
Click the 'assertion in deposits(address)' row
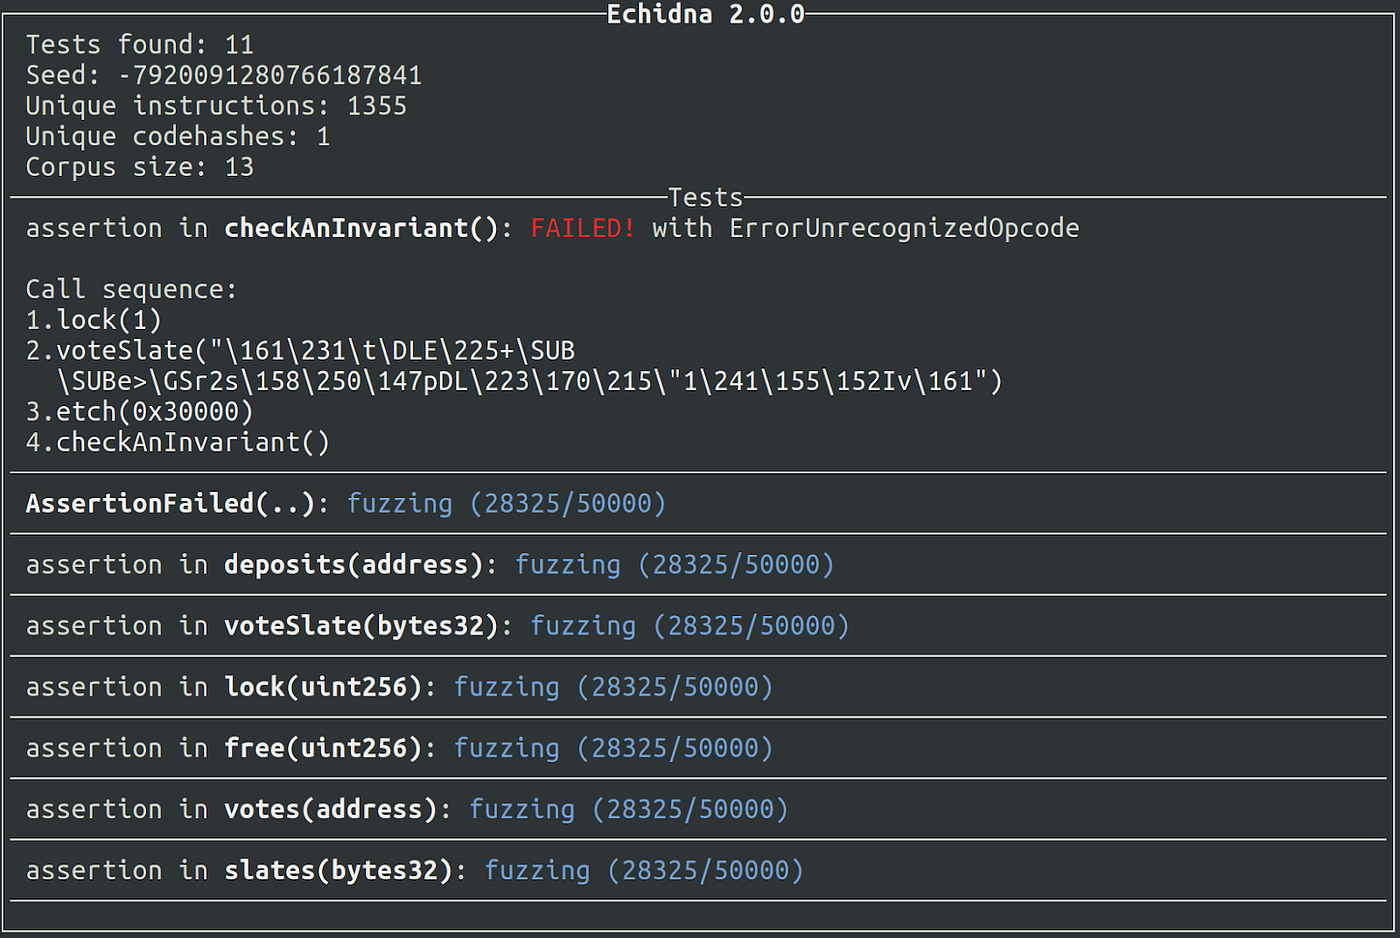coord(699,564)
